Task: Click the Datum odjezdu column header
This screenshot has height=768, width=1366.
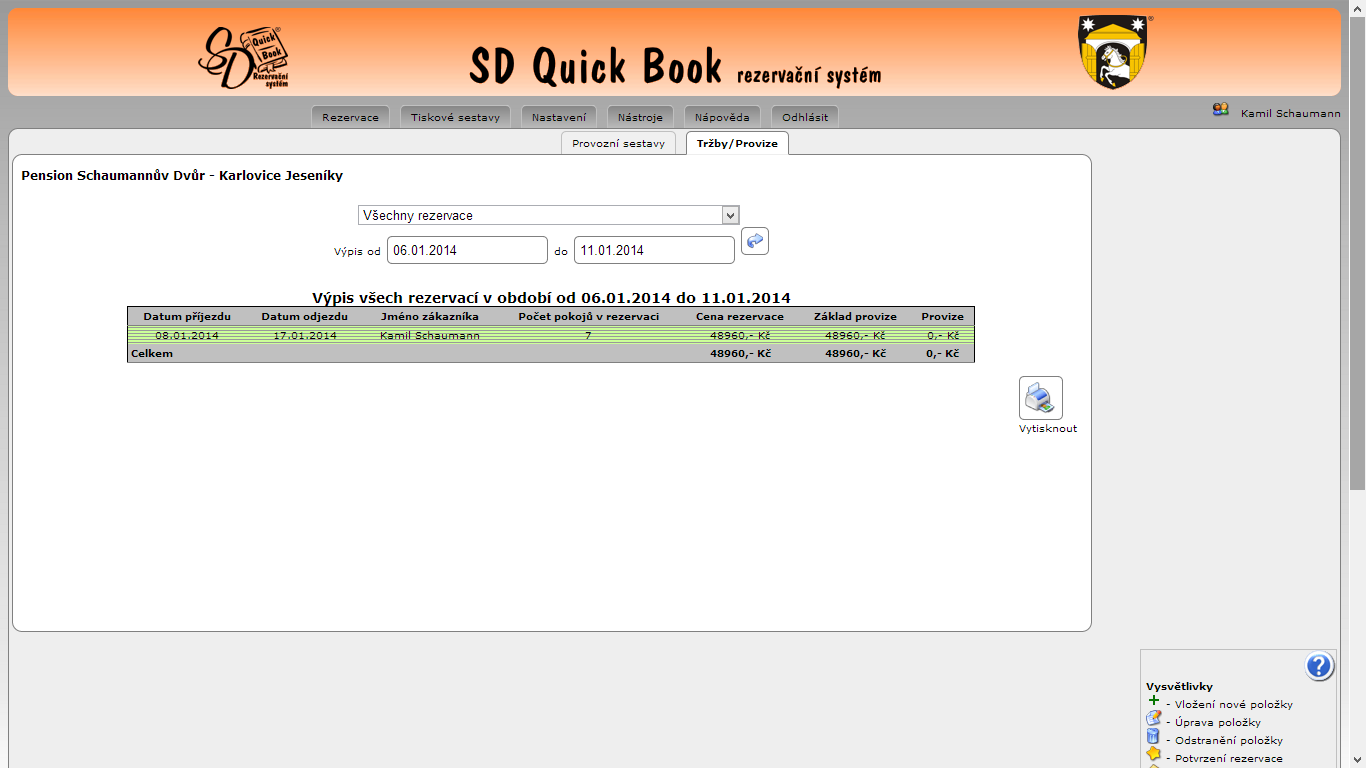Action: (305, 316)
